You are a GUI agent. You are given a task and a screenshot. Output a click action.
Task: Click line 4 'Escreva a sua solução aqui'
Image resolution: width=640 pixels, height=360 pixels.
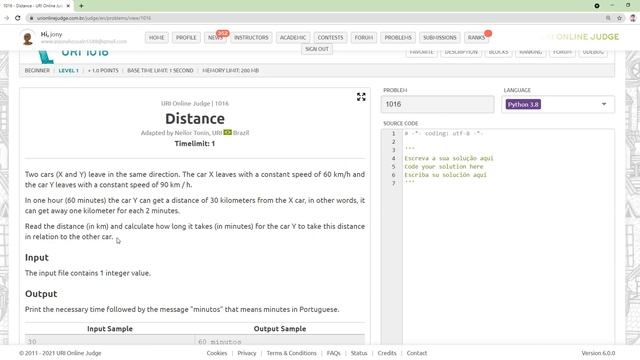click(449, 158)
